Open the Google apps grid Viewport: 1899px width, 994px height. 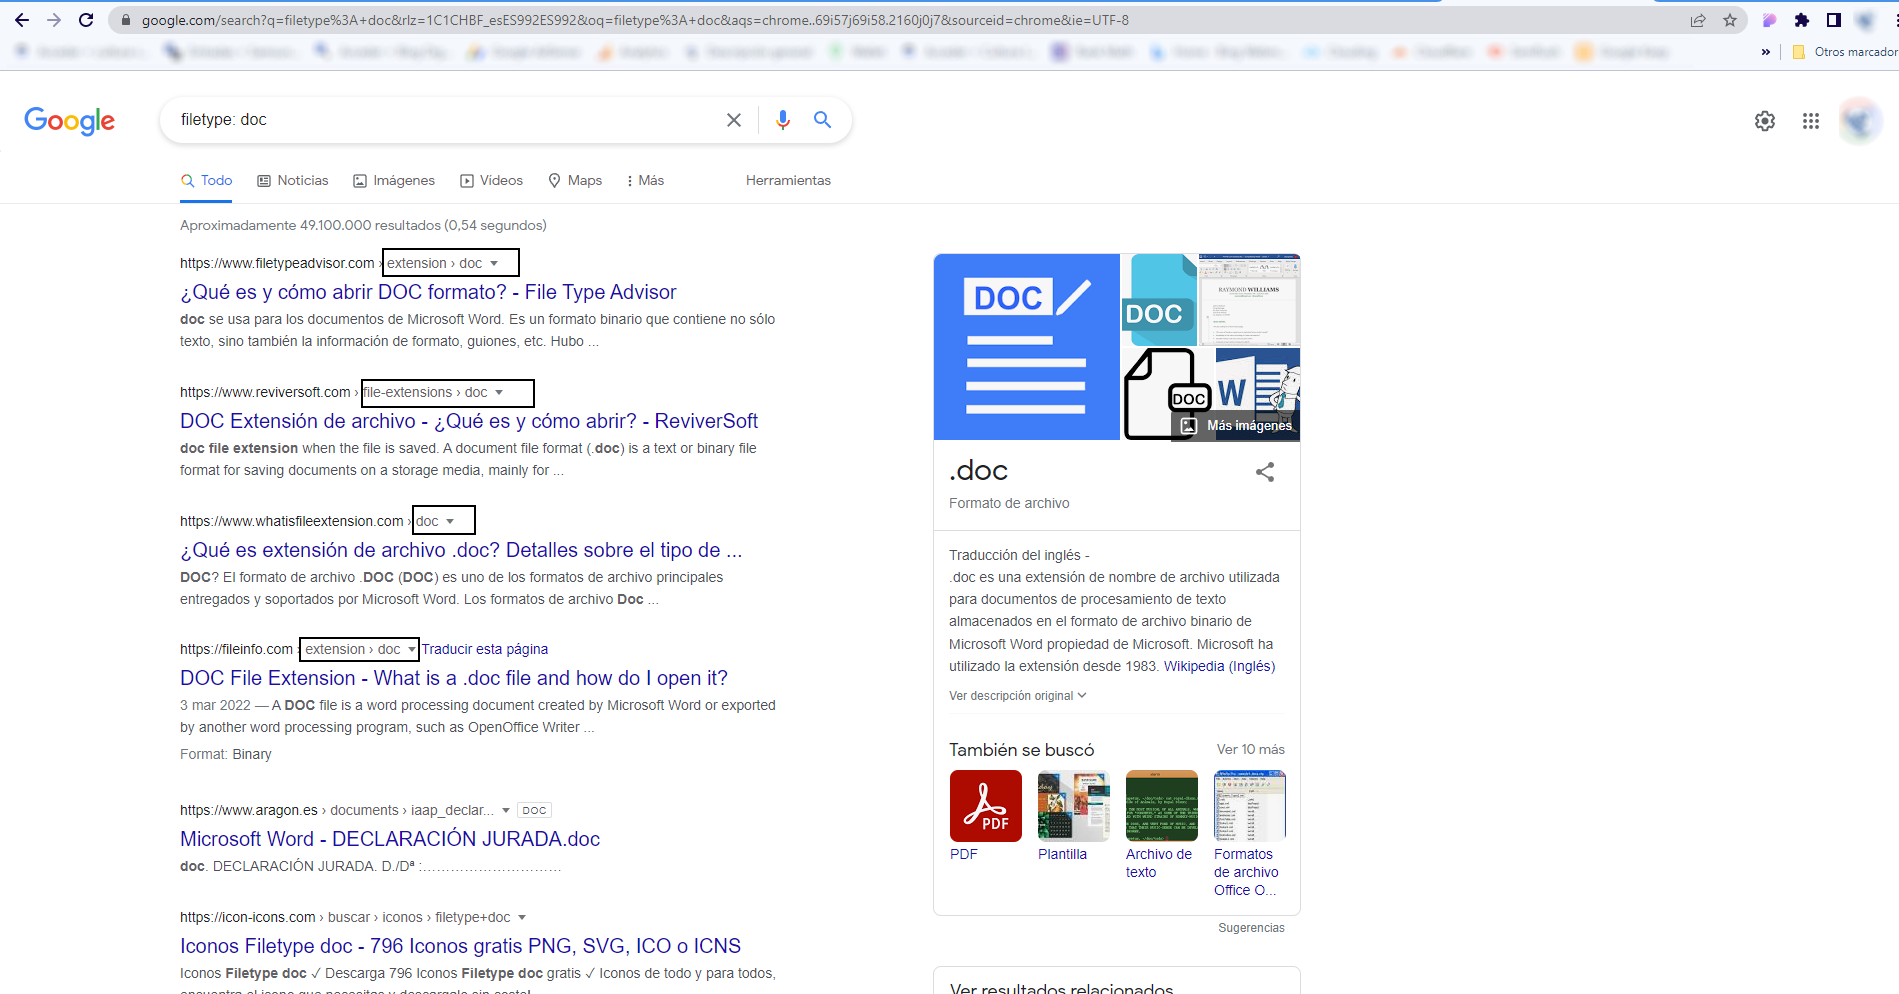(x=1811, y=121)
